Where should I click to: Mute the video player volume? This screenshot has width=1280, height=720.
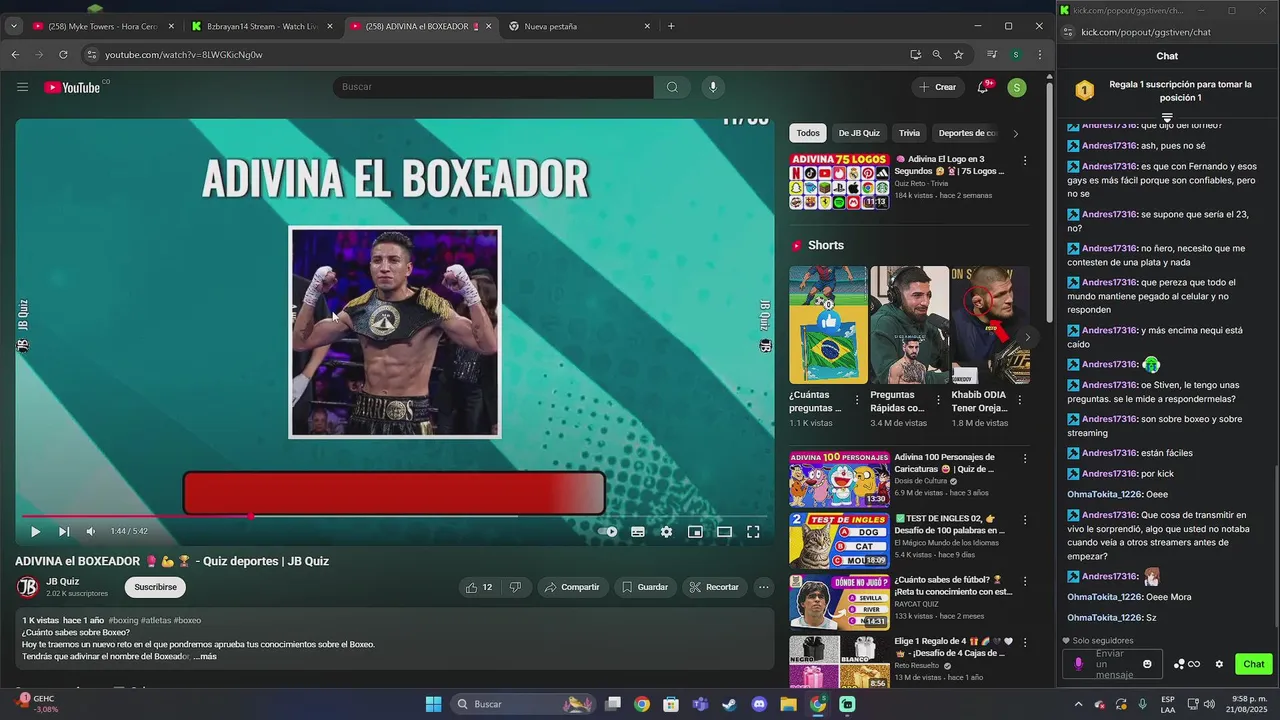pos(91,532)
